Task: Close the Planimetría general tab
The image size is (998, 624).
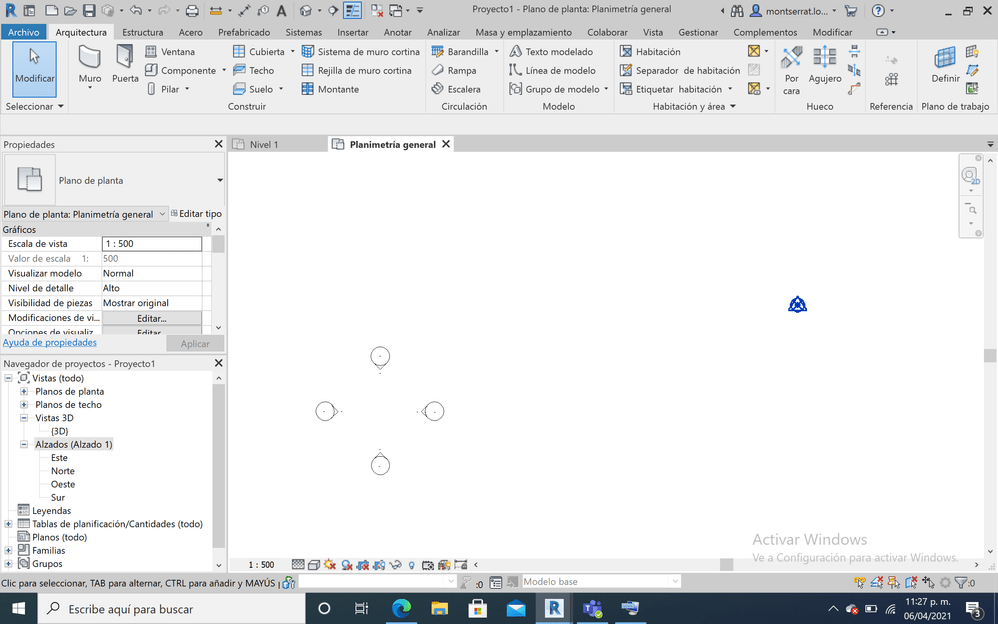Action: [446, 144]
